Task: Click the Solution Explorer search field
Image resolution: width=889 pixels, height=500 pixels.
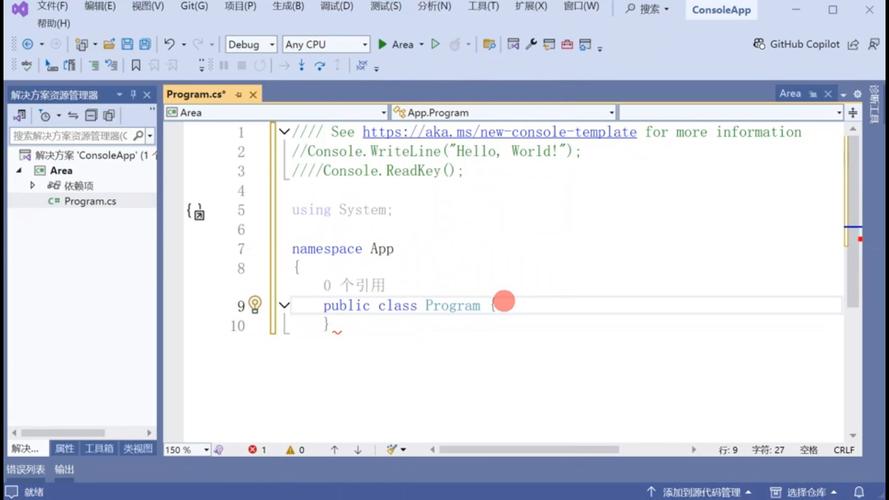Action: tap(71, 135)
